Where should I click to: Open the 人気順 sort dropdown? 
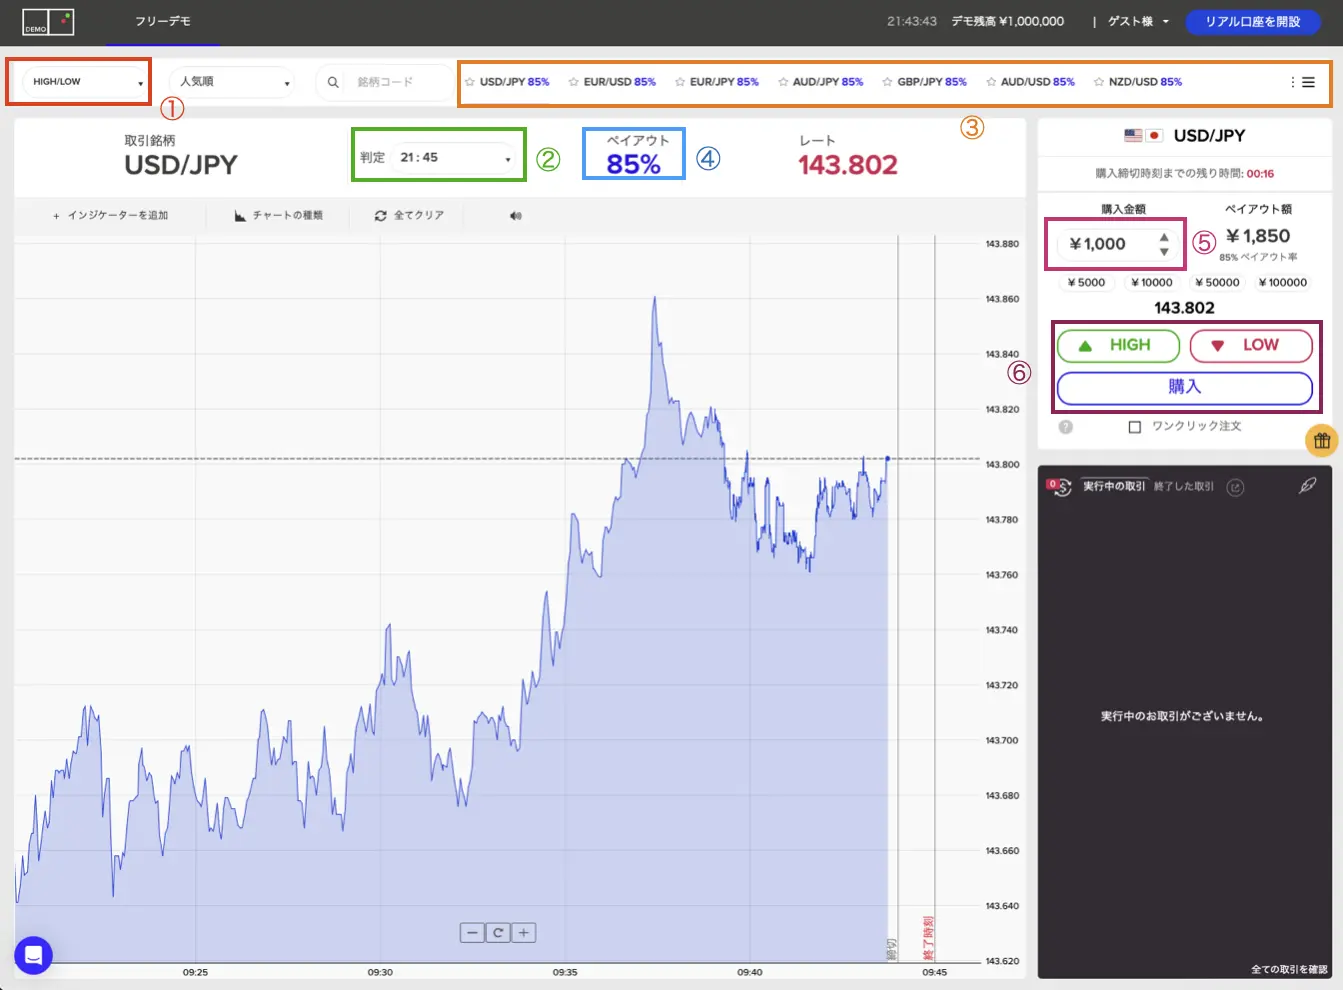point(232,82)
